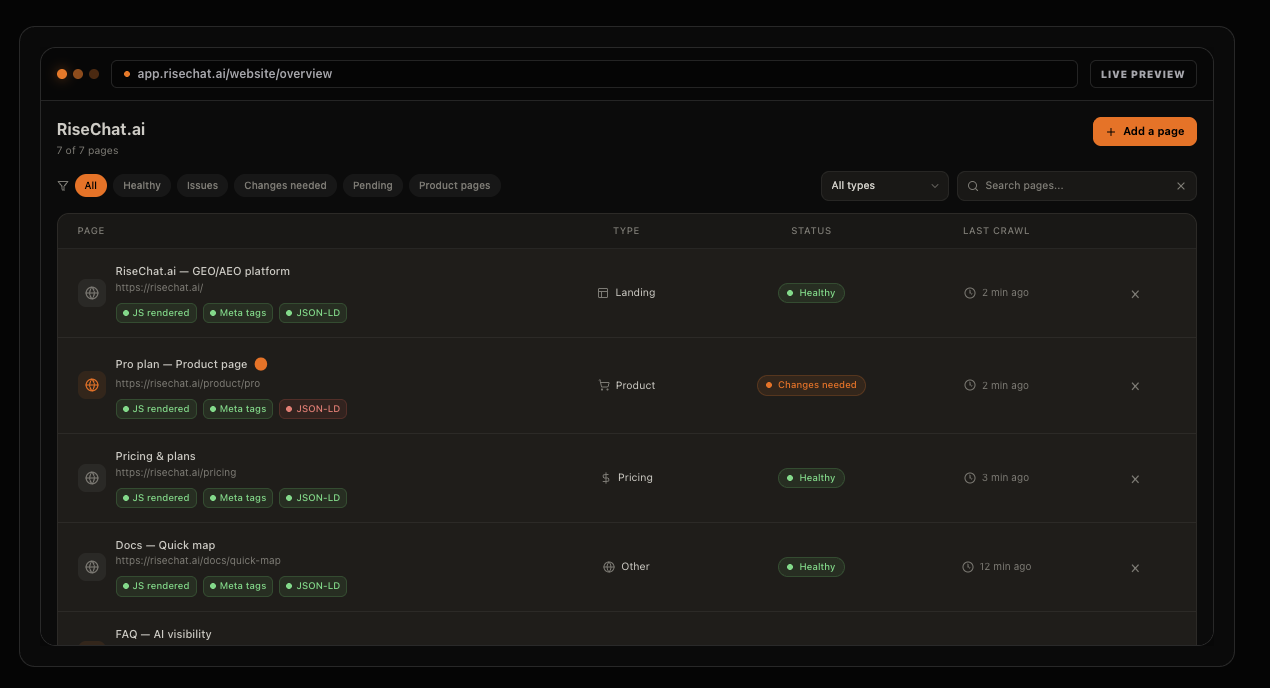The height and width of the screenshot is (688, 1270).
Task: Click the filter funnel icon
Action: 63,186
